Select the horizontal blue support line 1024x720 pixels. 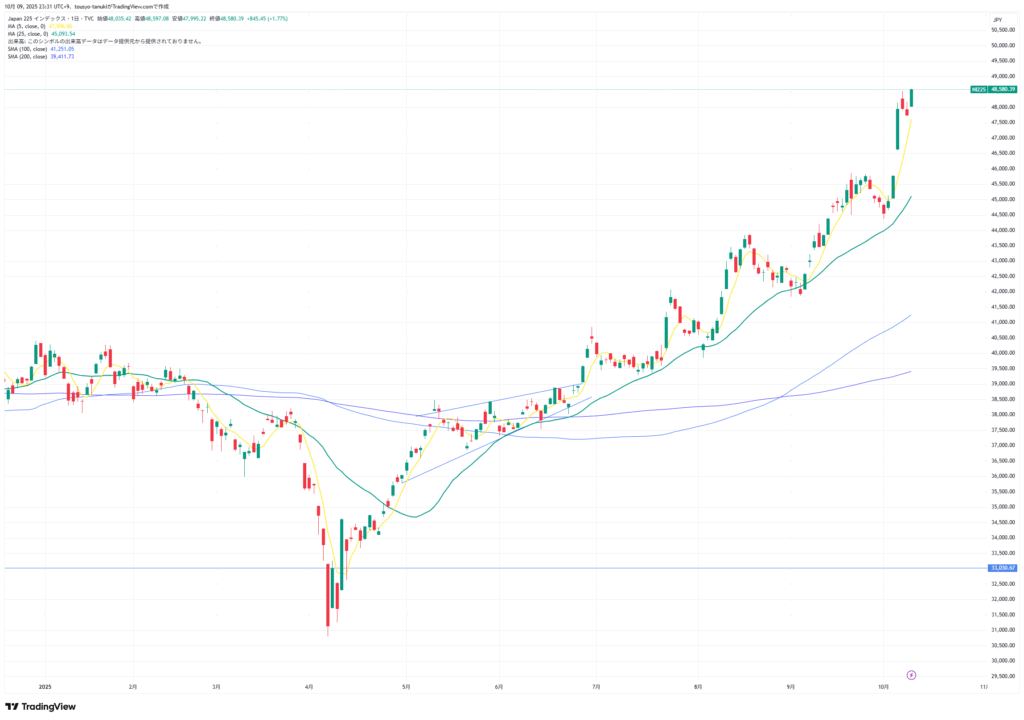click(x=500, y=568)
